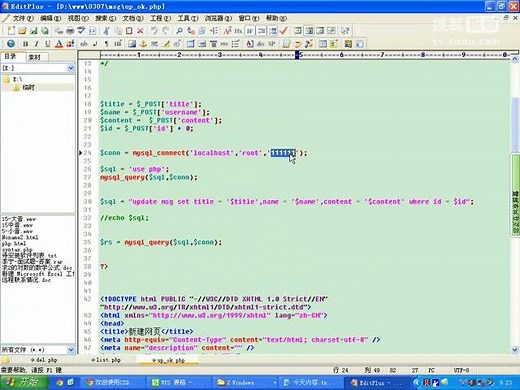Screen dimensions: 520x390
Task: Apply the Italic HTML tag button
Action: 36,44
